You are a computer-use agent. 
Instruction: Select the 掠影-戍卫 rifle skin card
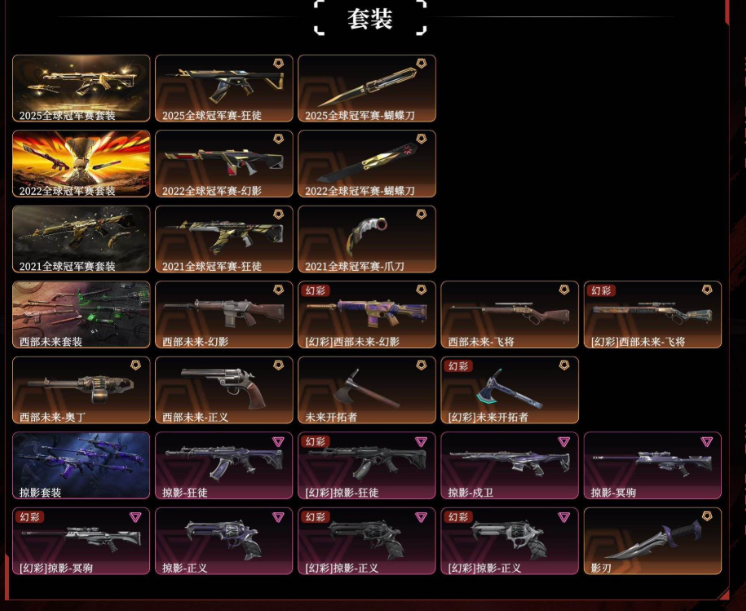510,465
